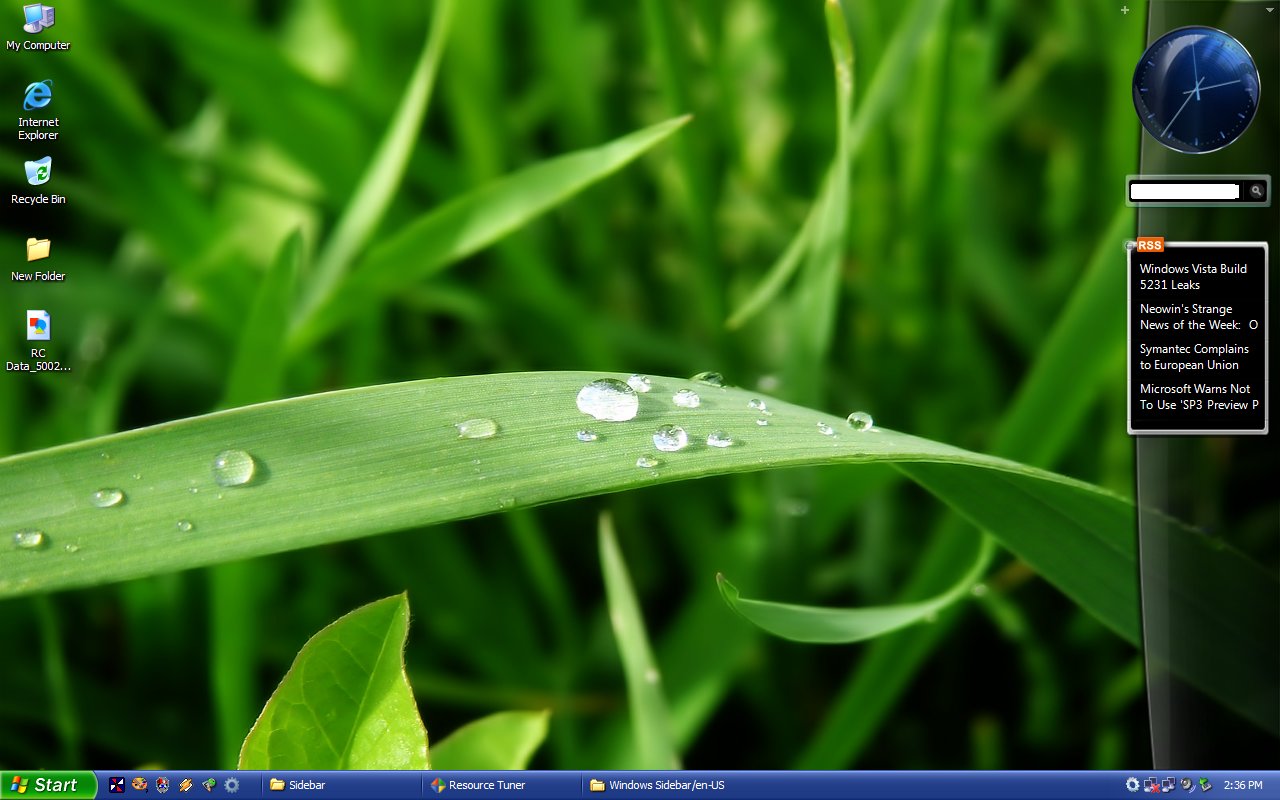Switch to the Resource Tuner taskbar window

pos(502,785)
